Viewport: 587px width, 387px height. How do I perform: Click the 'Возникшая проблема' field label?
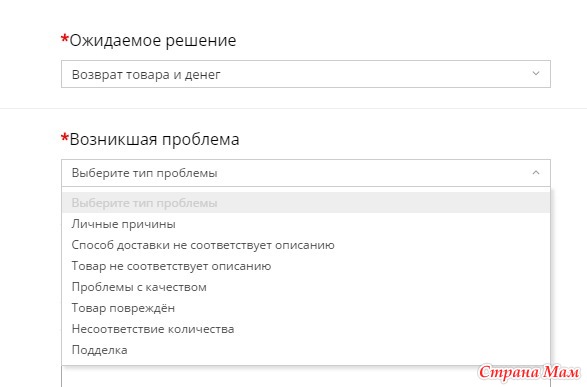coord(154,139)
